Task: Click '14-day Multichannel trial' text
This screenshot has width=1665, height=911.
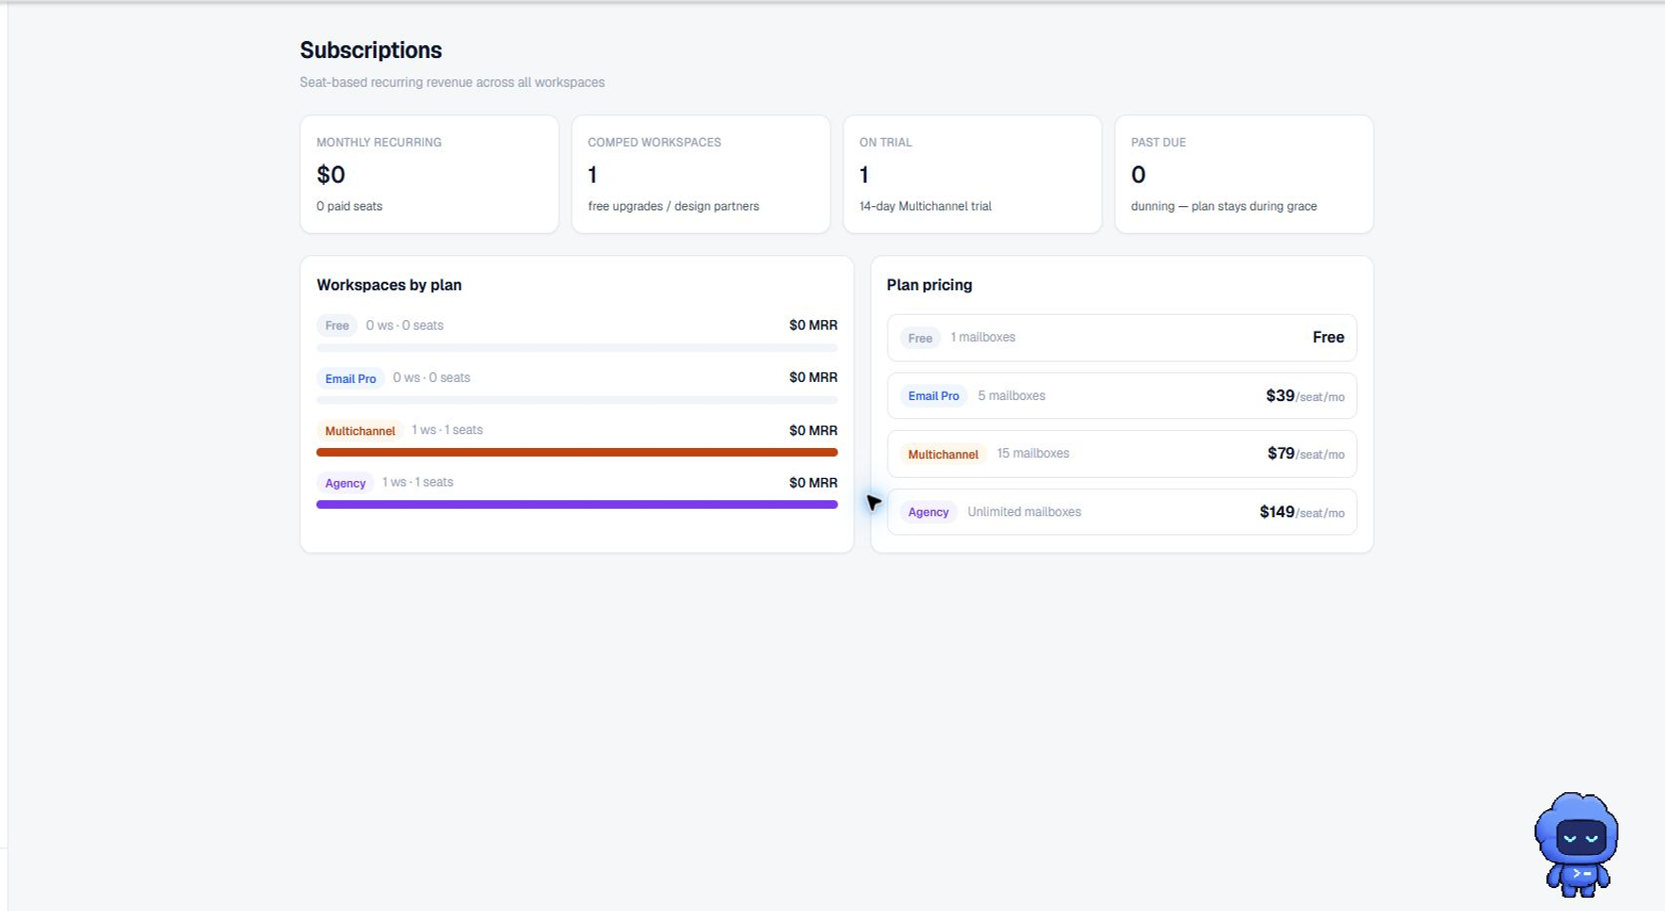Action: pyautogui.click(x=925, y=206)
